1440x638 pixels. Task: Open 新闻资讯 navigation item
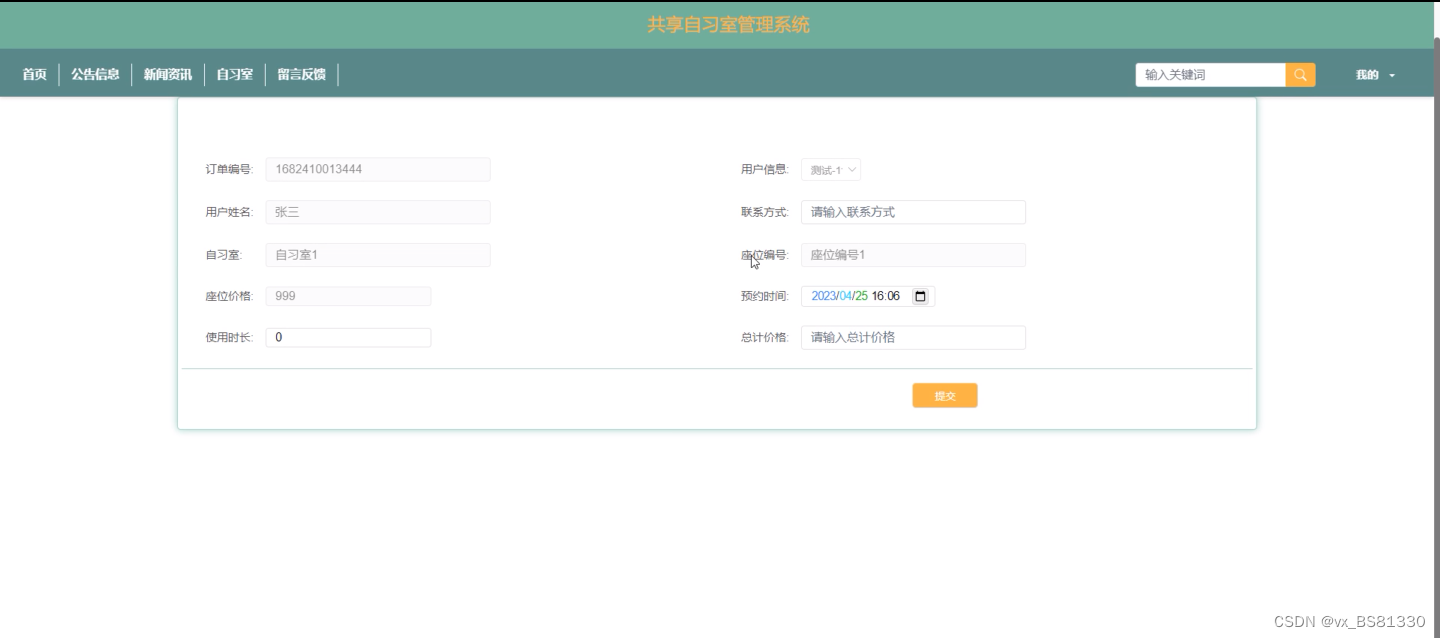click(168, 75)
